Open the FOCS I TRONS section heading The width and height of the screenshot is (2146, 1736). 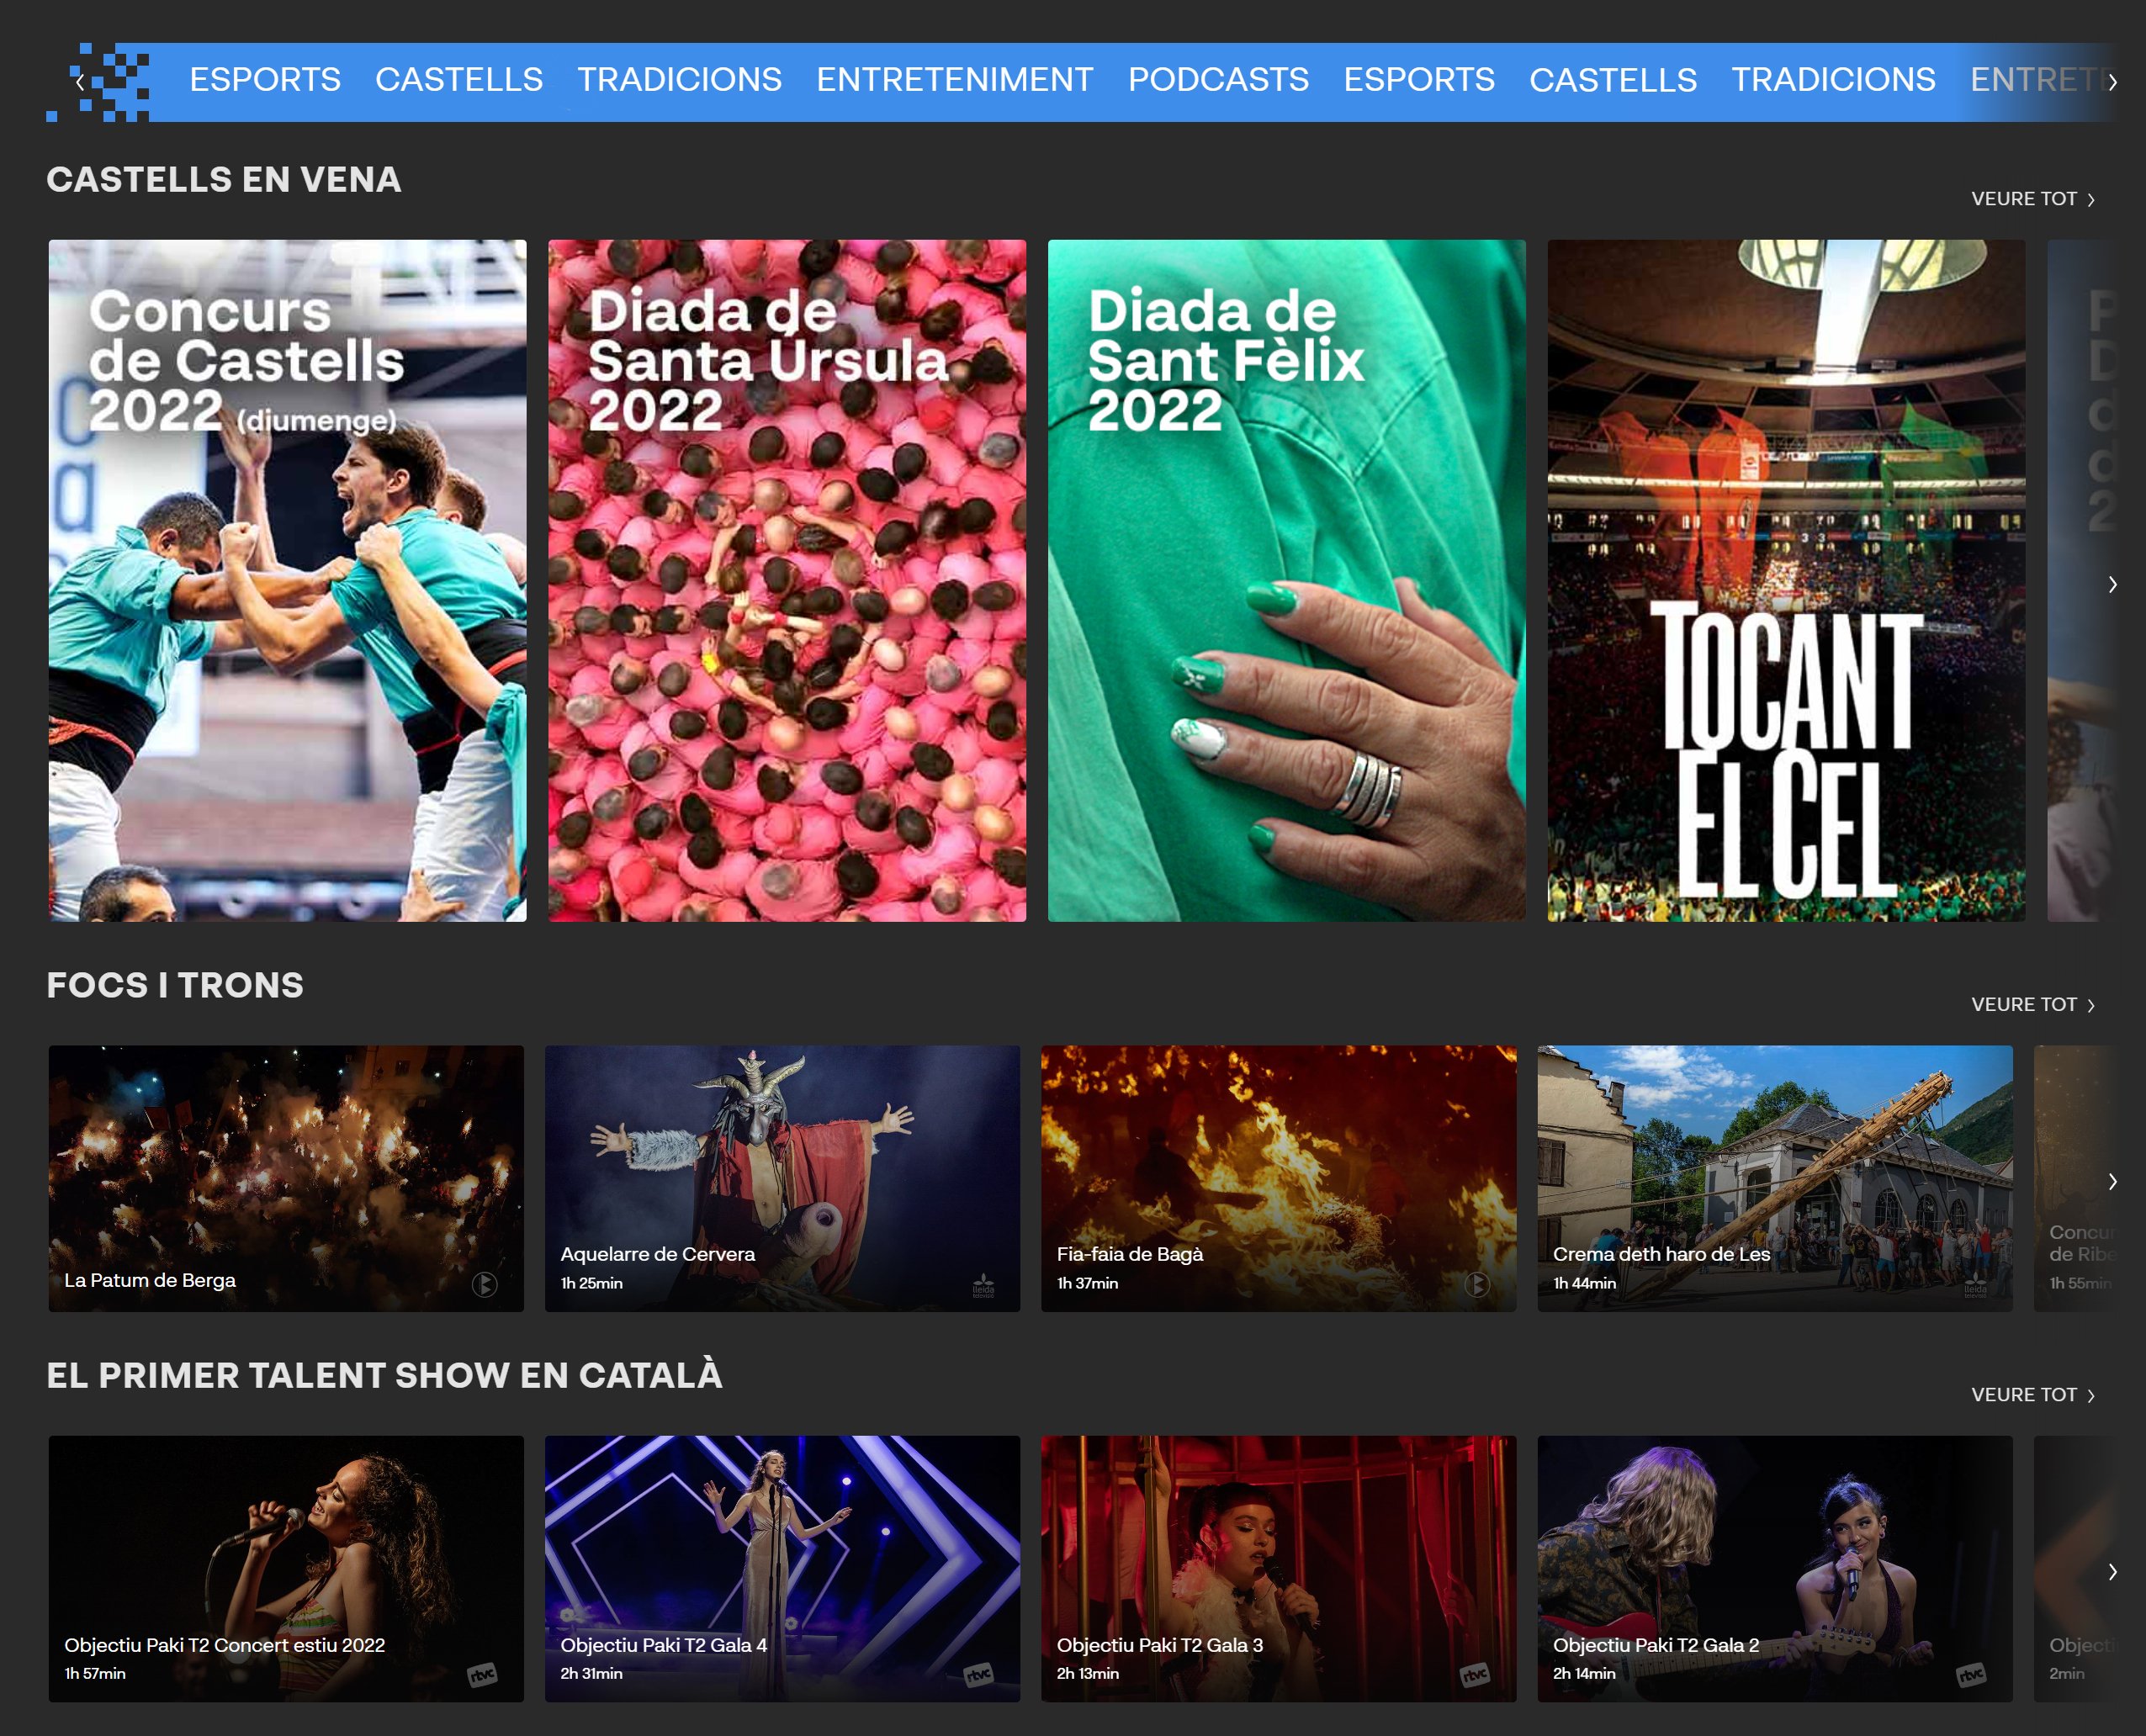click(175, 985)
